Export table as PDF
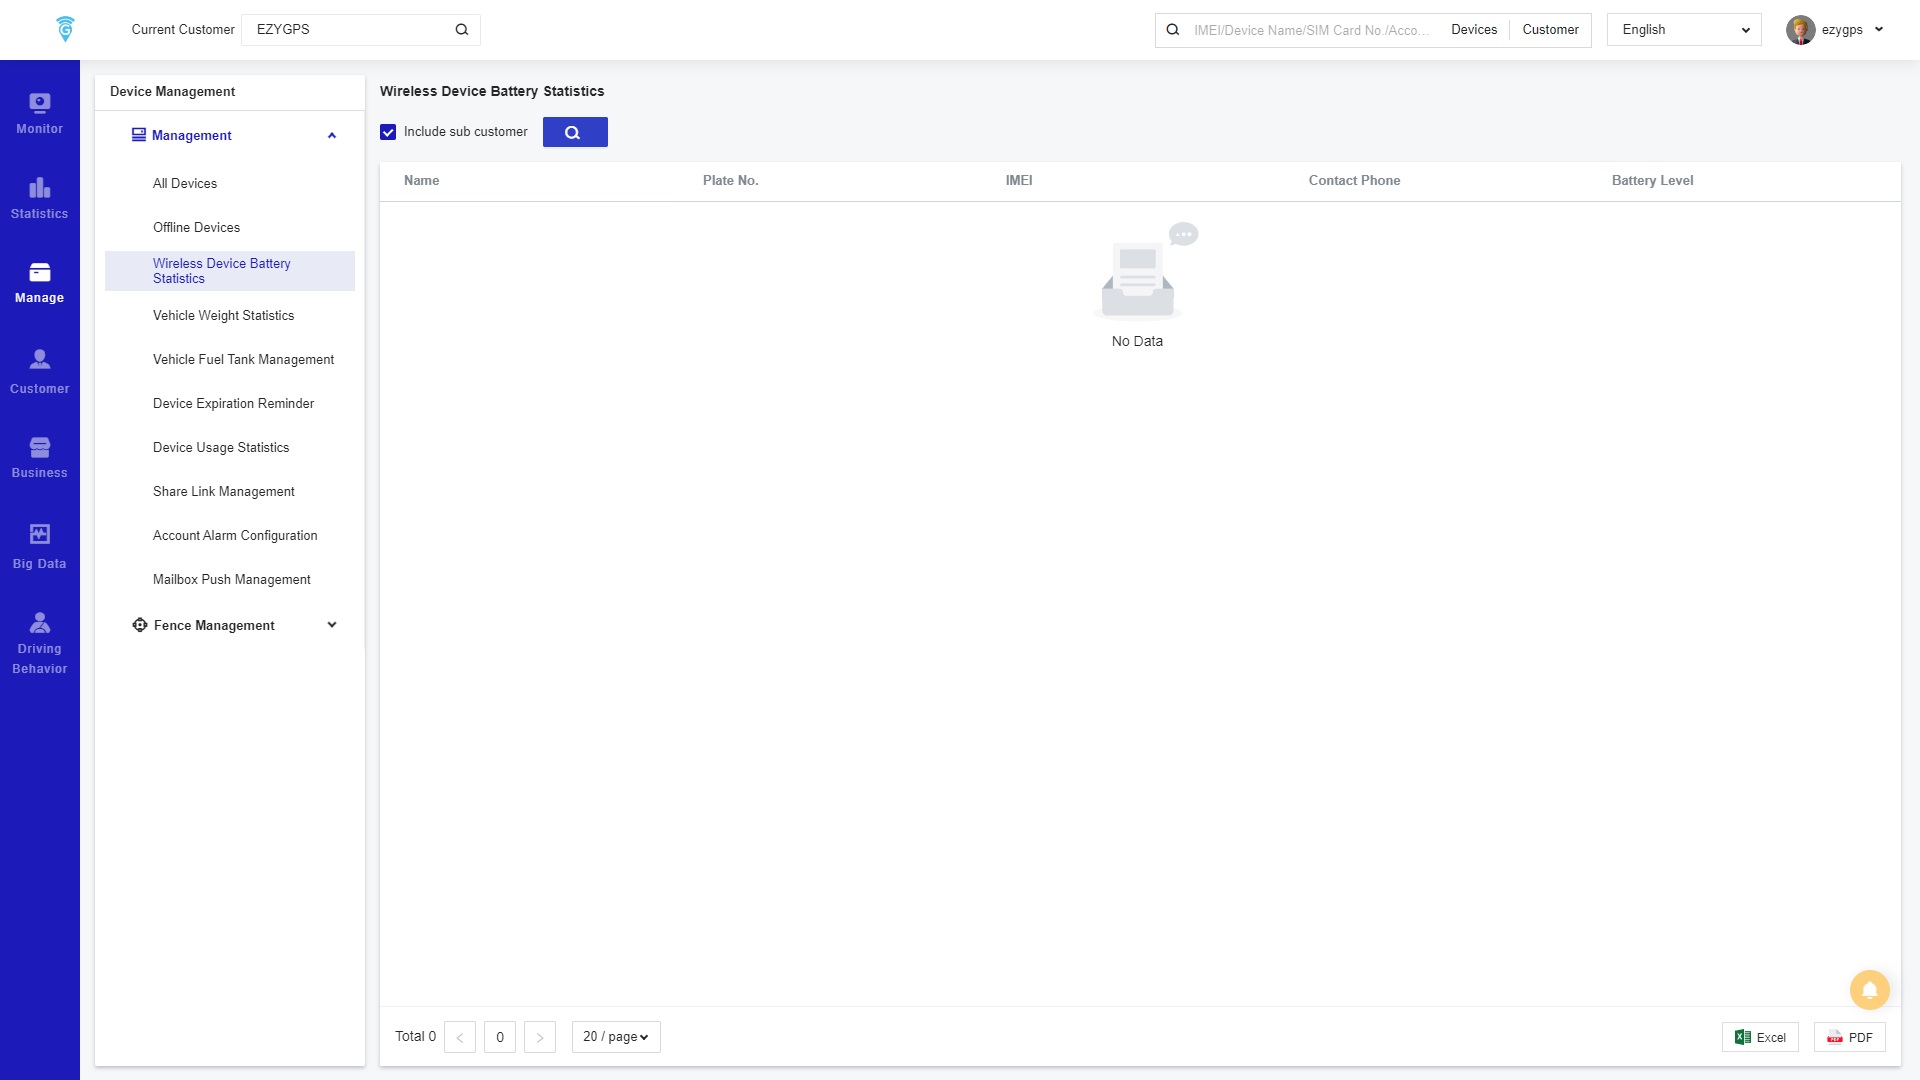 (x=1849, y=1037)
